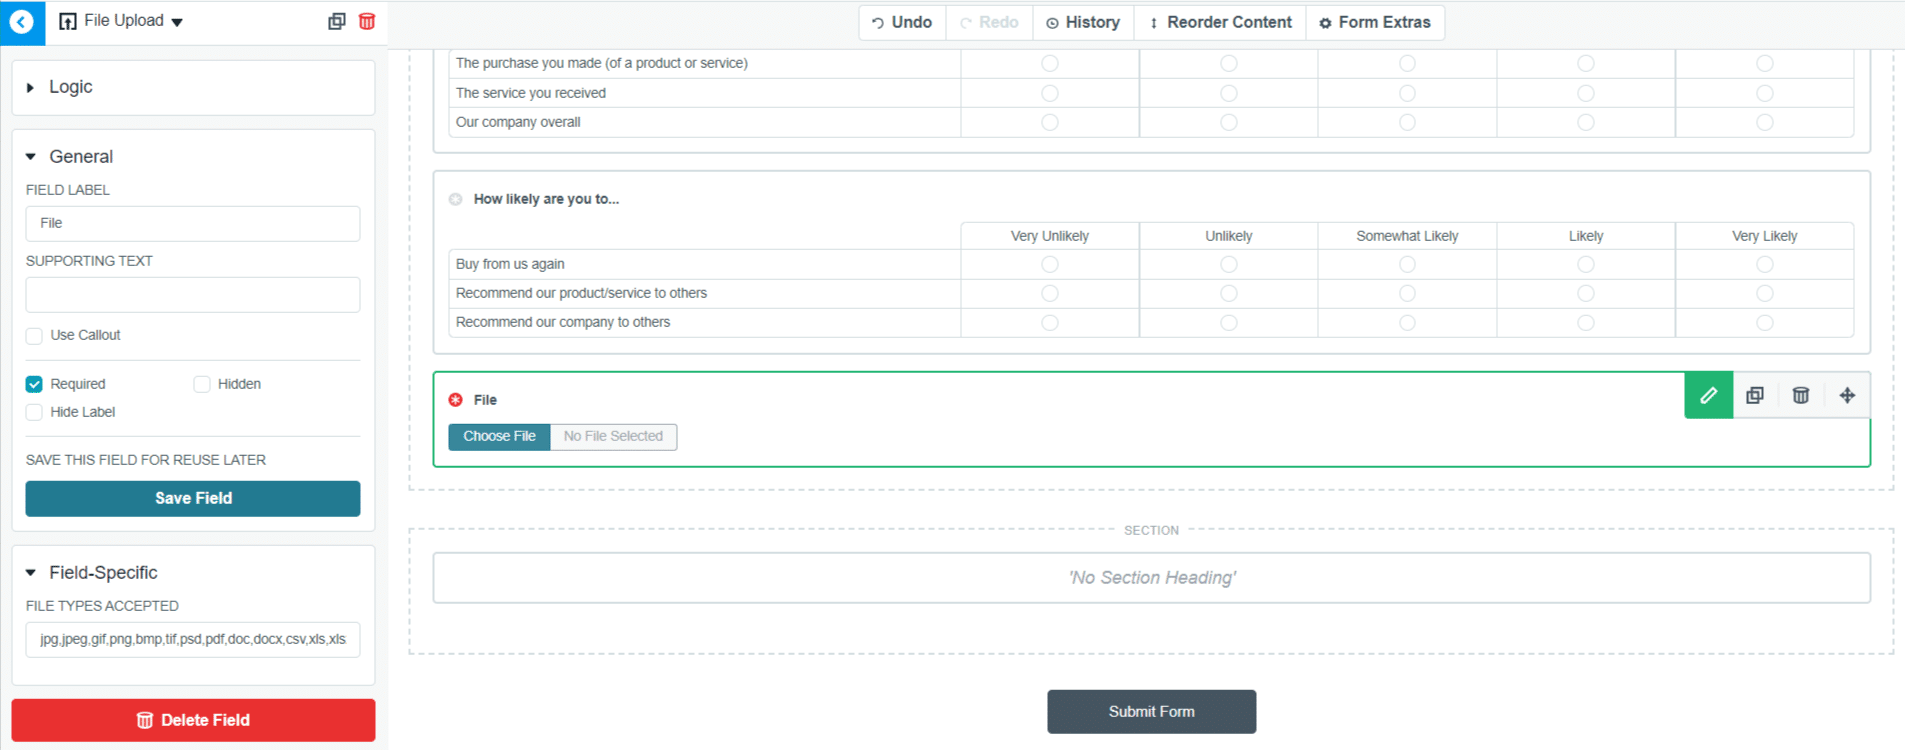Click the red Delete Field button
The image size is (1905, 750).
point(193,720)
